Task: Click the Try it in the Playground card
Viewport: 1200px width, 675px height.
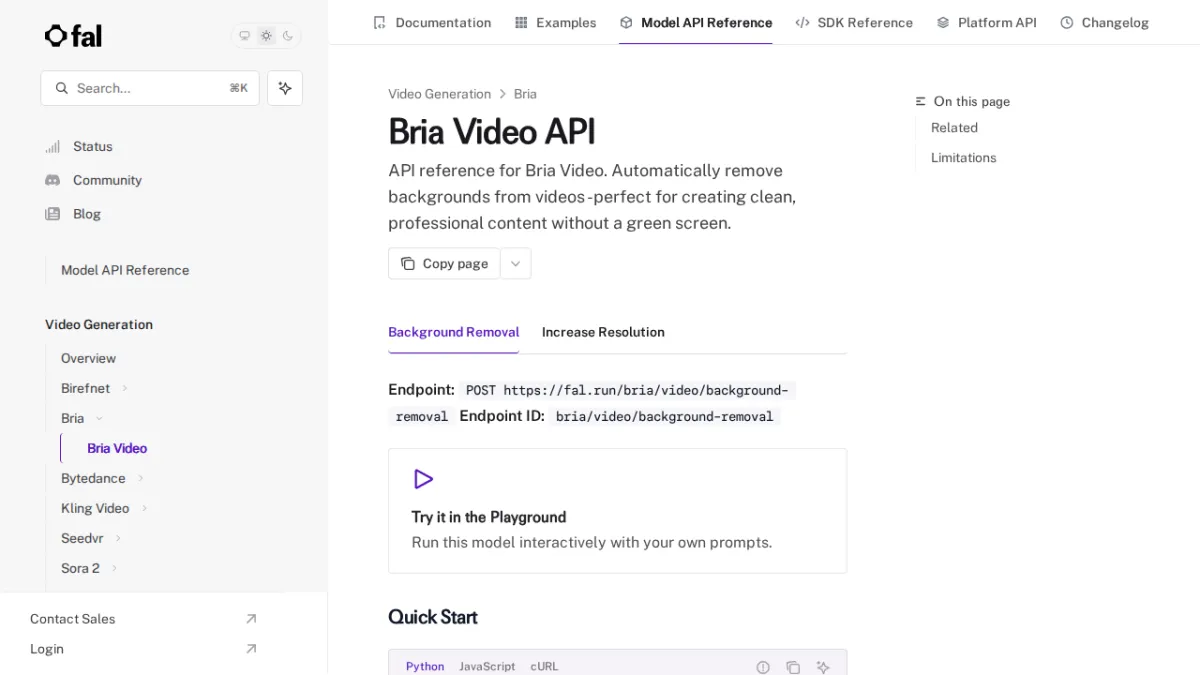Action: [617, 511]
